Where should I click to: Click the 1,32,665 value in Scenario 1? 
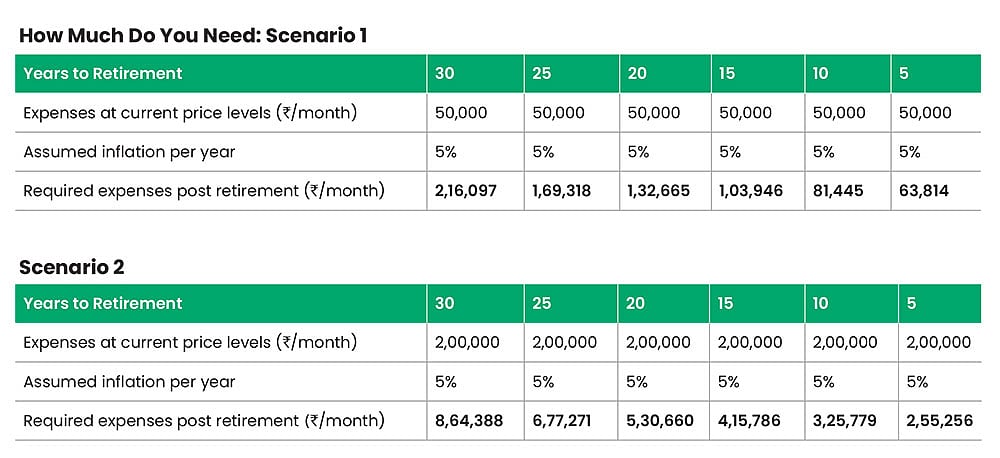[x=658, y=190]
